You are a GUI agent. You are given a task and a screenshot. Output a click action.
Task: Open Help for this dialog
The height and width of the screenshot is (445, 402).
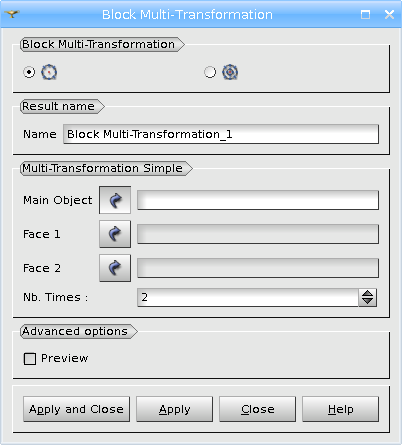(340, 409)
